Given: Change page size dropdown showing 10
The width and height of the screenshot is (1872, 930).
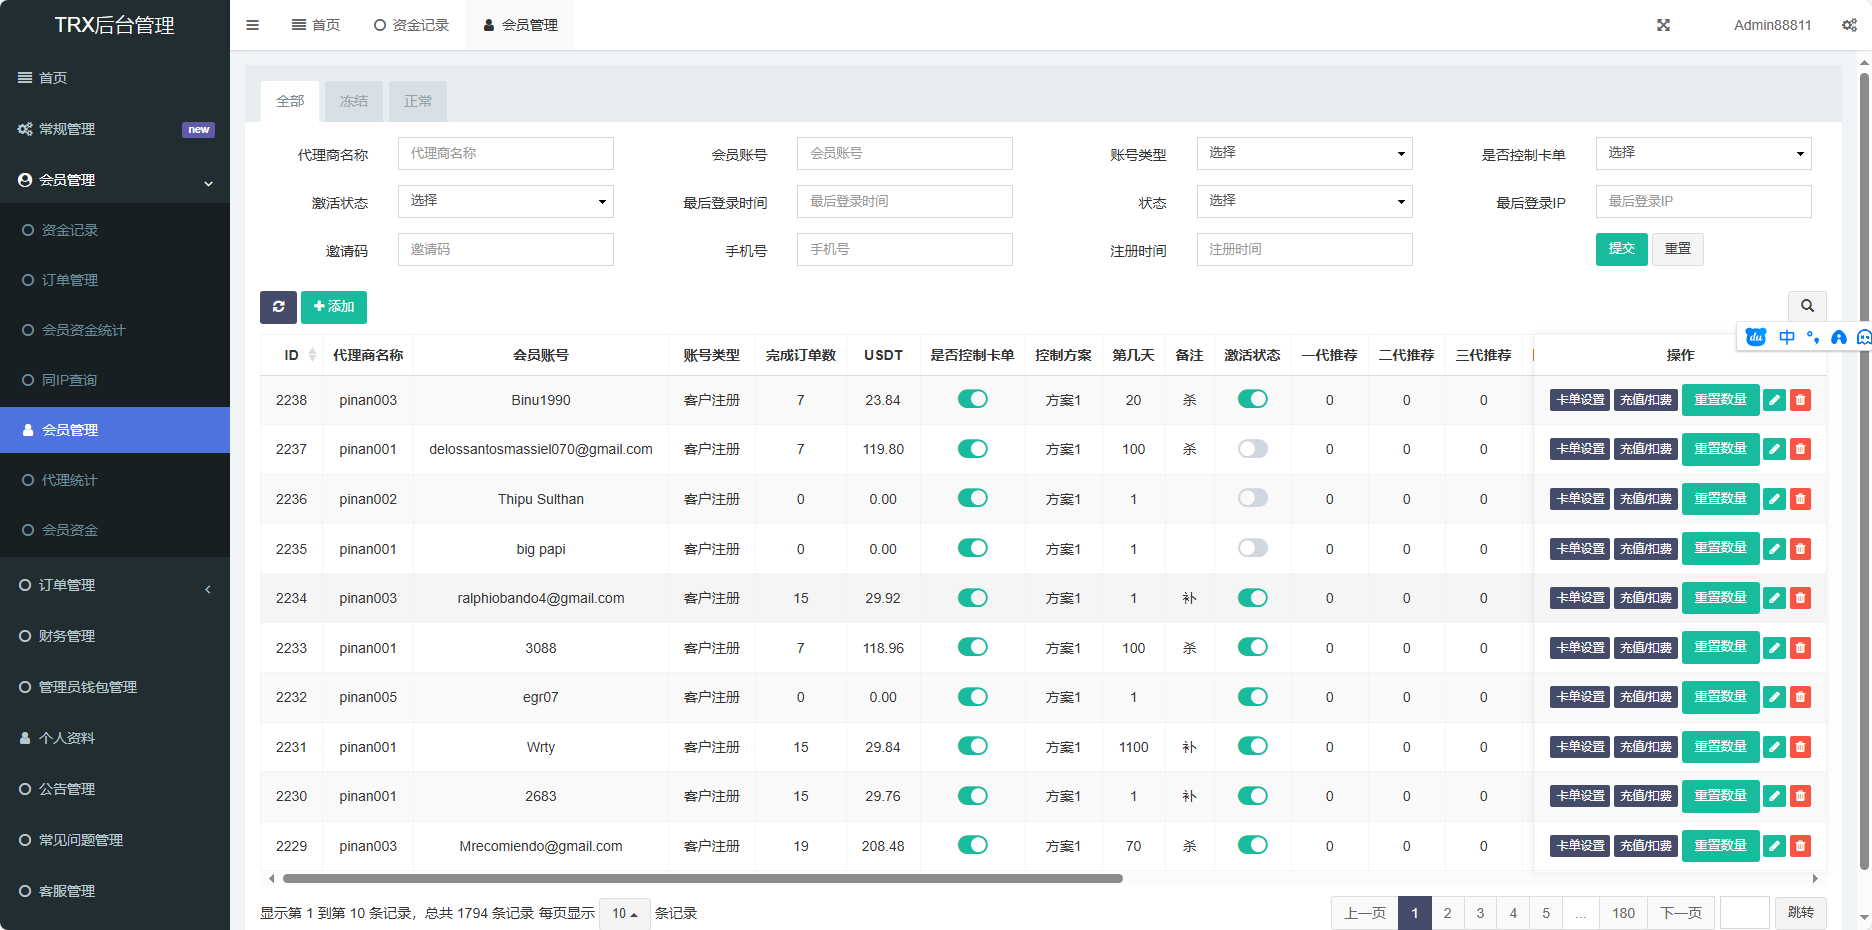Looking at the screenshot, I should 625,913.
